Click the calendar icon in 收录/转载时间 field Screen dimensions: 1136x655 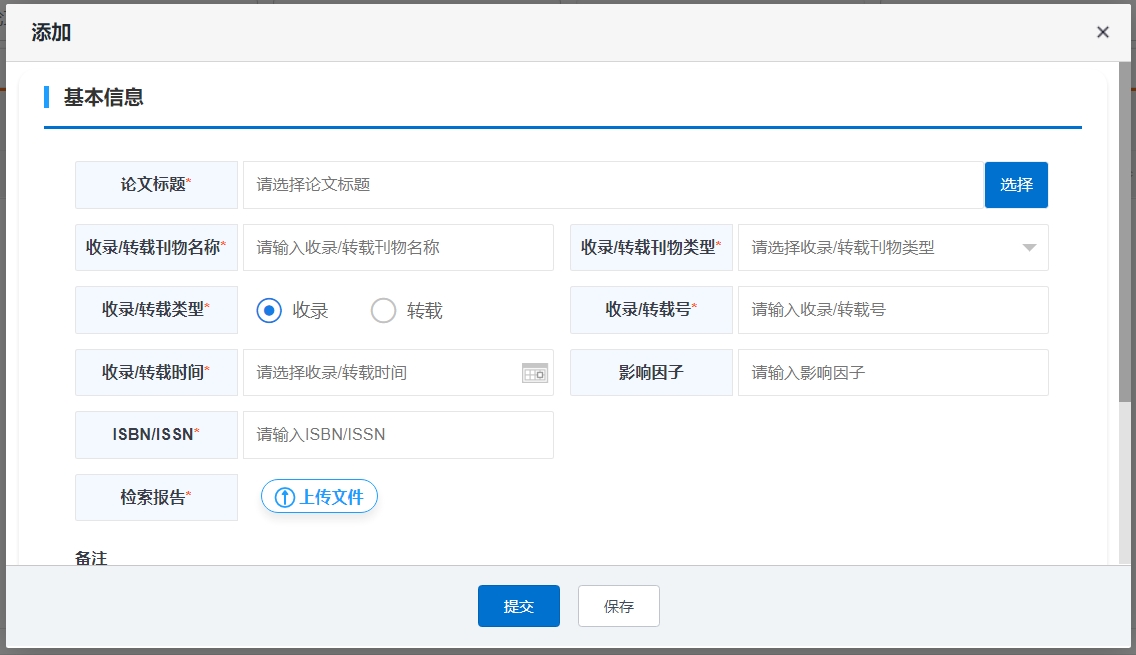[535, 373]
